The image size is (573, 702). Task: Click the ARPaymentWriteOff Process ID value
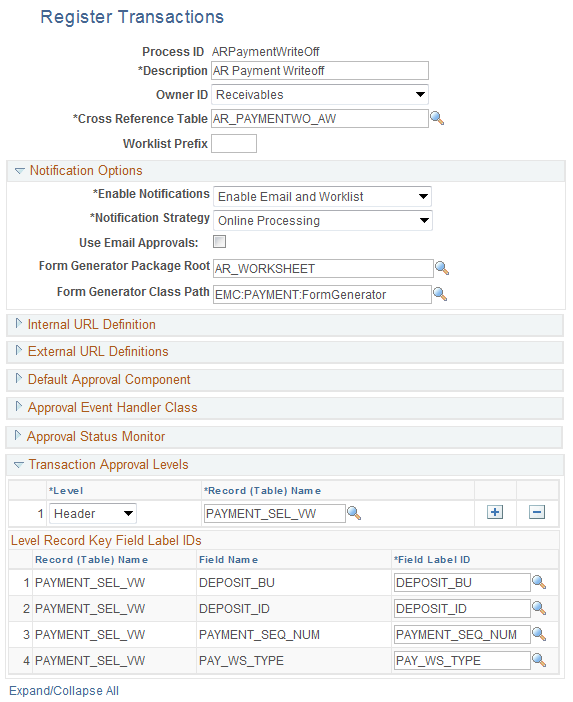[265, 51]
